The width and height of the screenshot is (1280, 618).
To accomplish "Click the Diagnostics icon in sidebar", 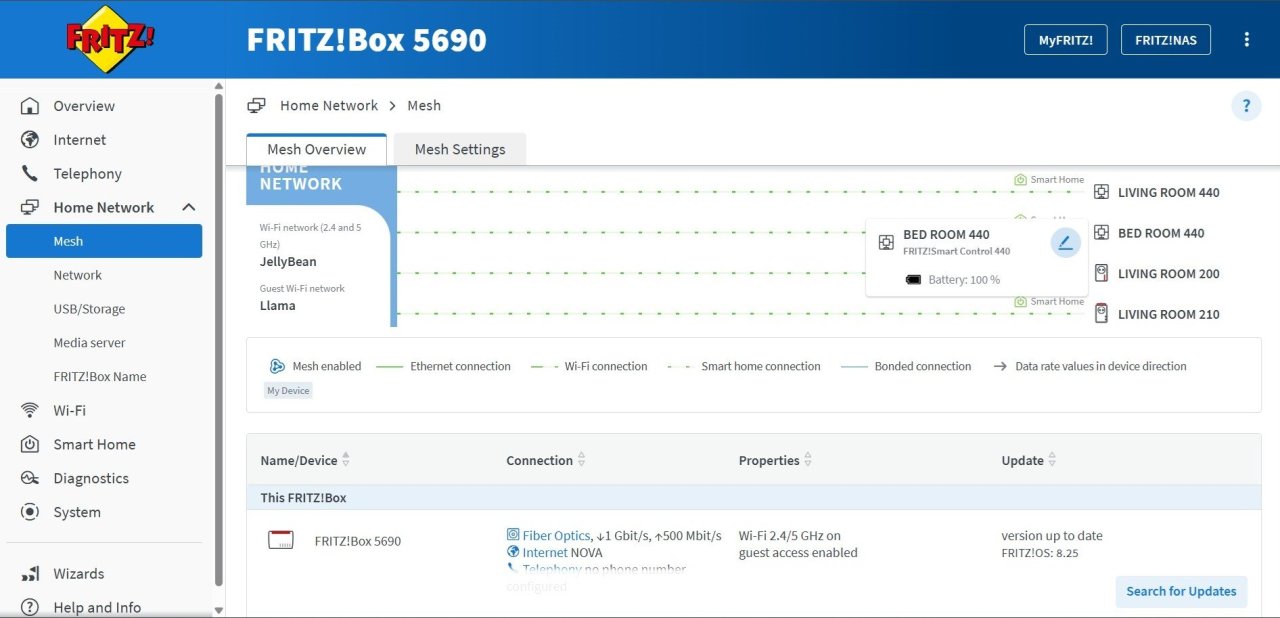I will pyautogui.click(x=30, y=479).
